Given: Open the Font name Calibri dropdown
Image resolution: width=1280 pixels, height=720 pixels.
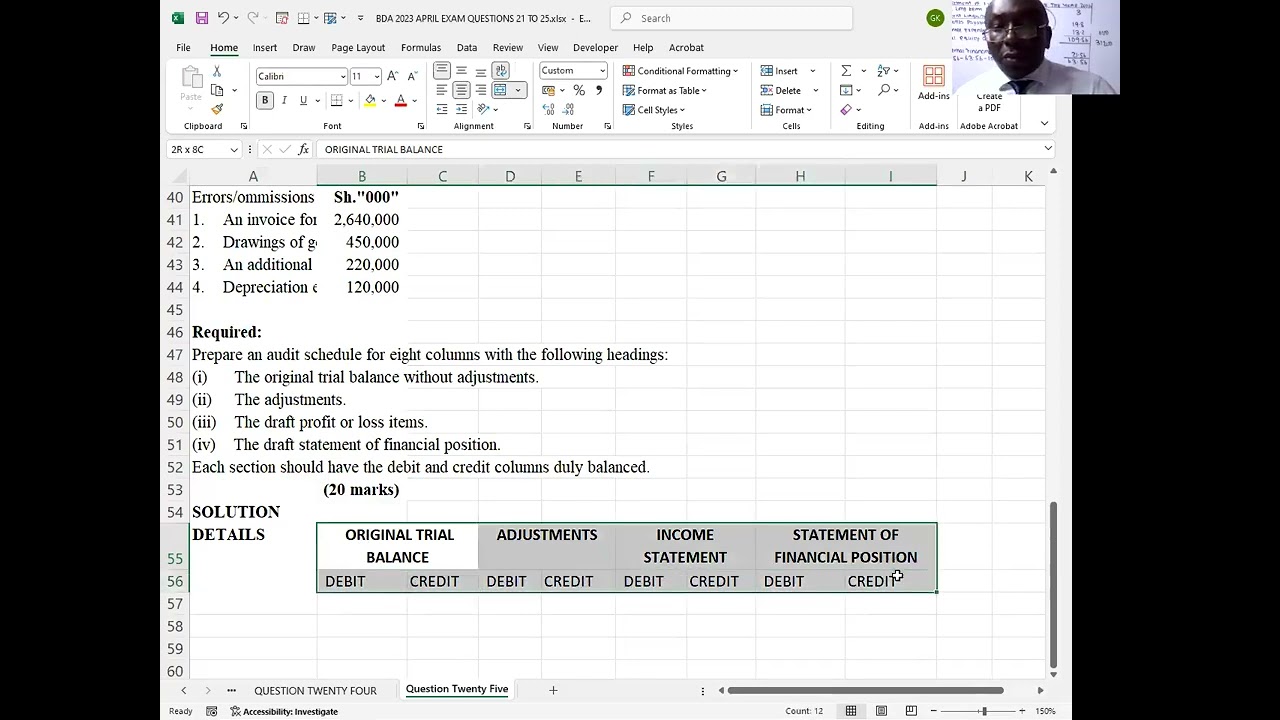Looking at the screenshot, I should 343,76.
